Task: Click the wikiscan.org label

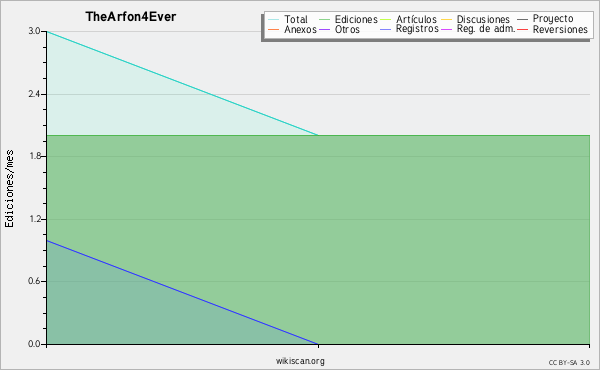Action: pyautogui.click(x=300, y=361)
